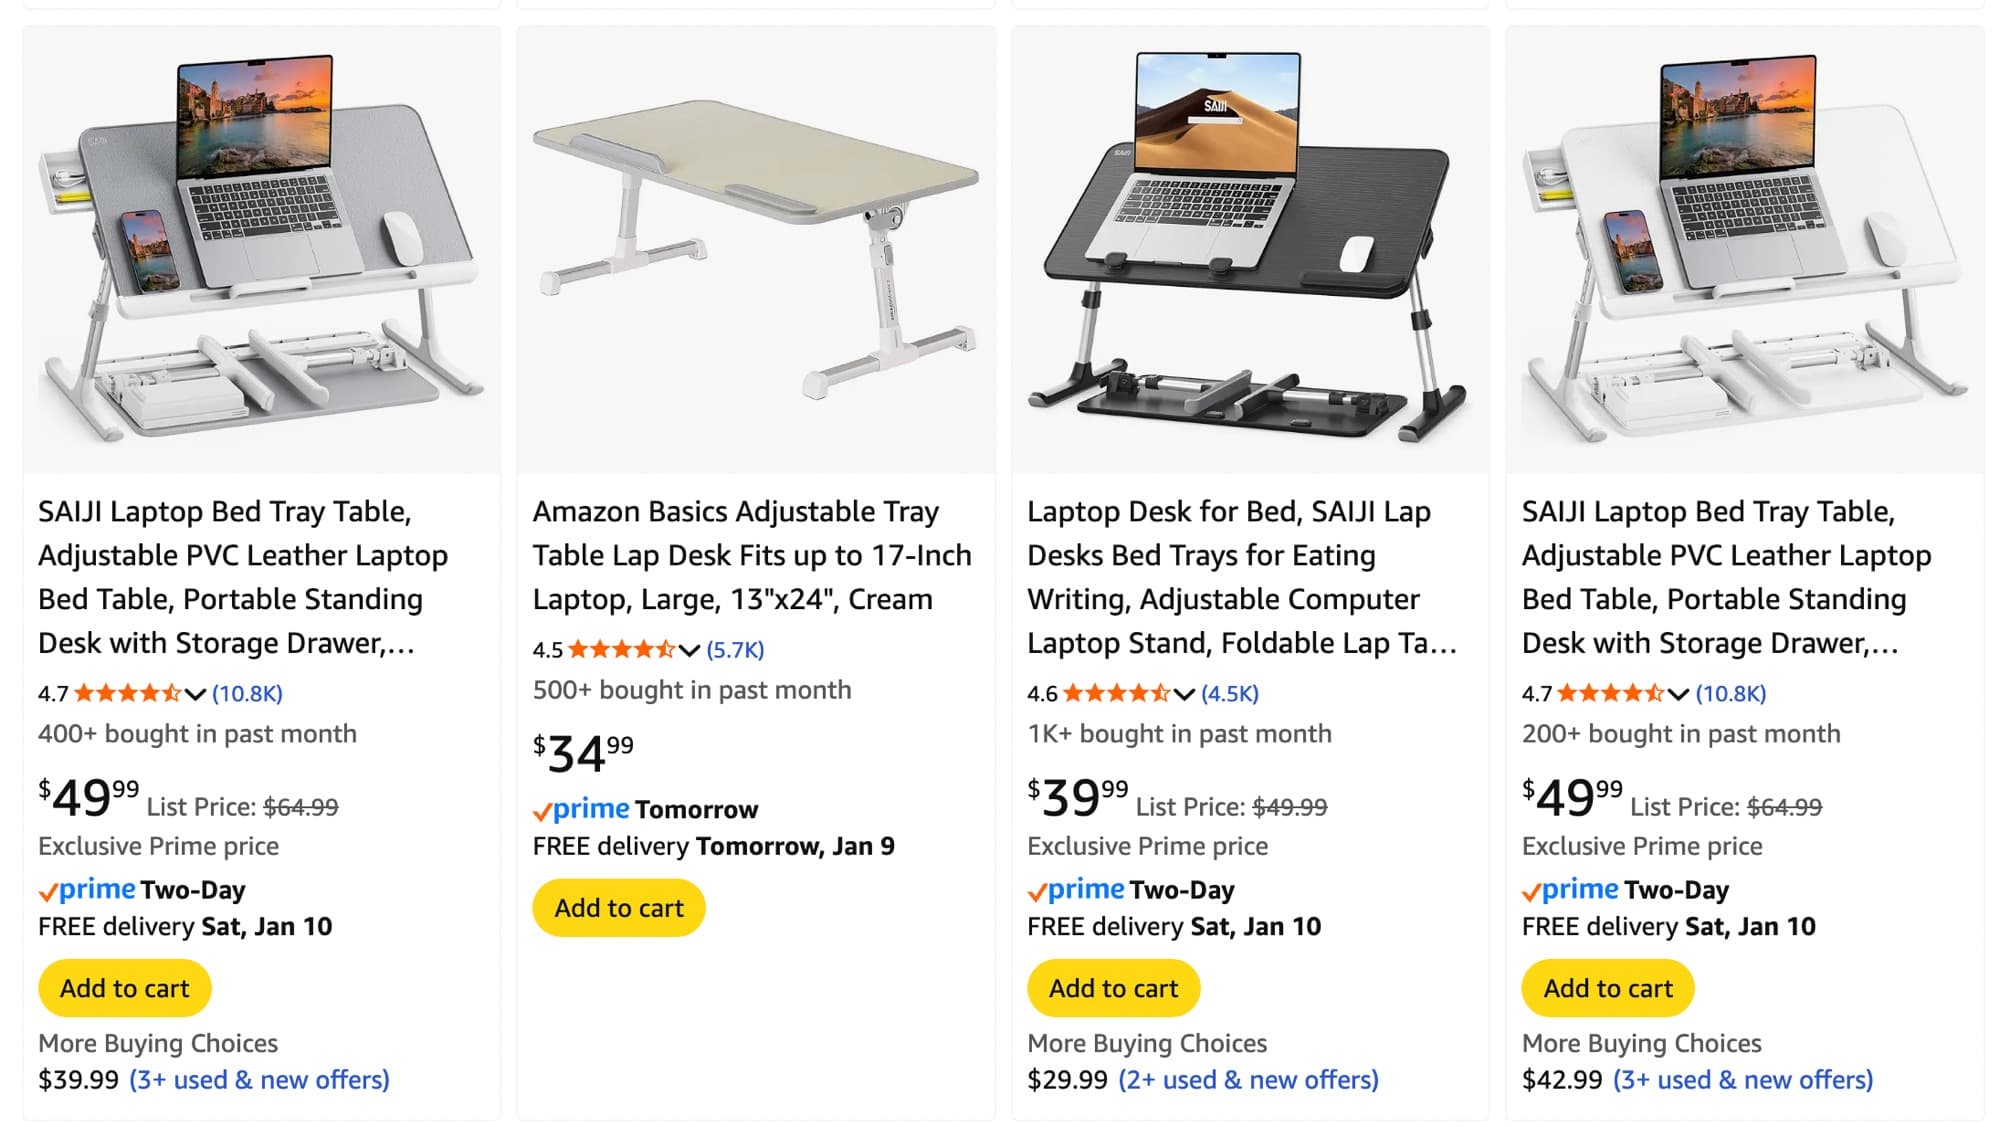Click the prime Tomorrow badge icon

(582, 809)
